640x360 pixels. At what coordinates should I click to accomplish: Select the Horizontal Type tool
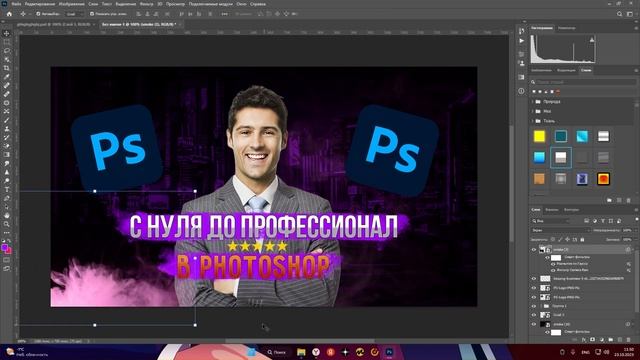[7, 189]
